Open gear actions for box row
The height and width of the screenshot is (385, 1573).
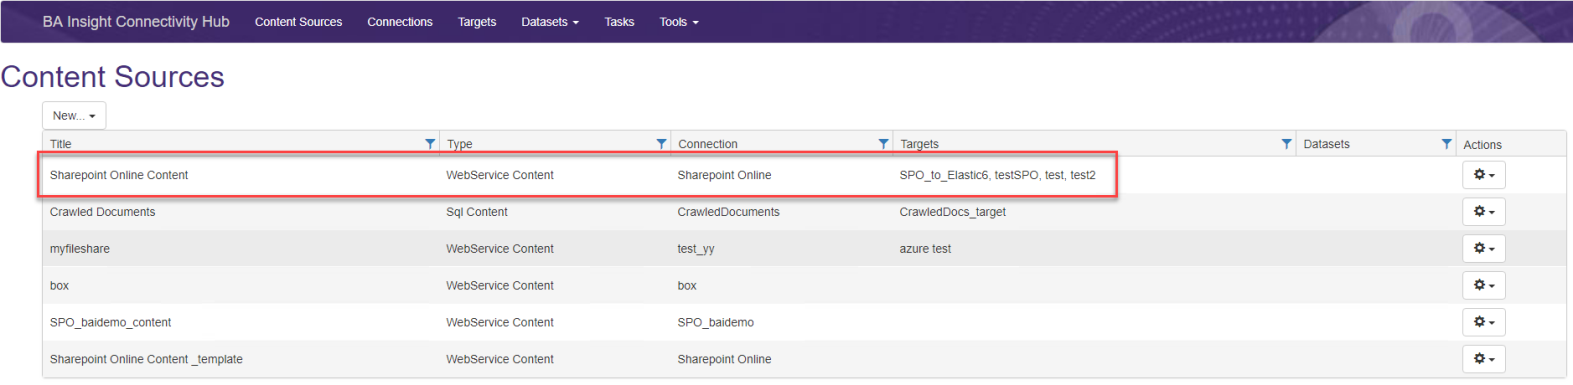coord(1484,285)
